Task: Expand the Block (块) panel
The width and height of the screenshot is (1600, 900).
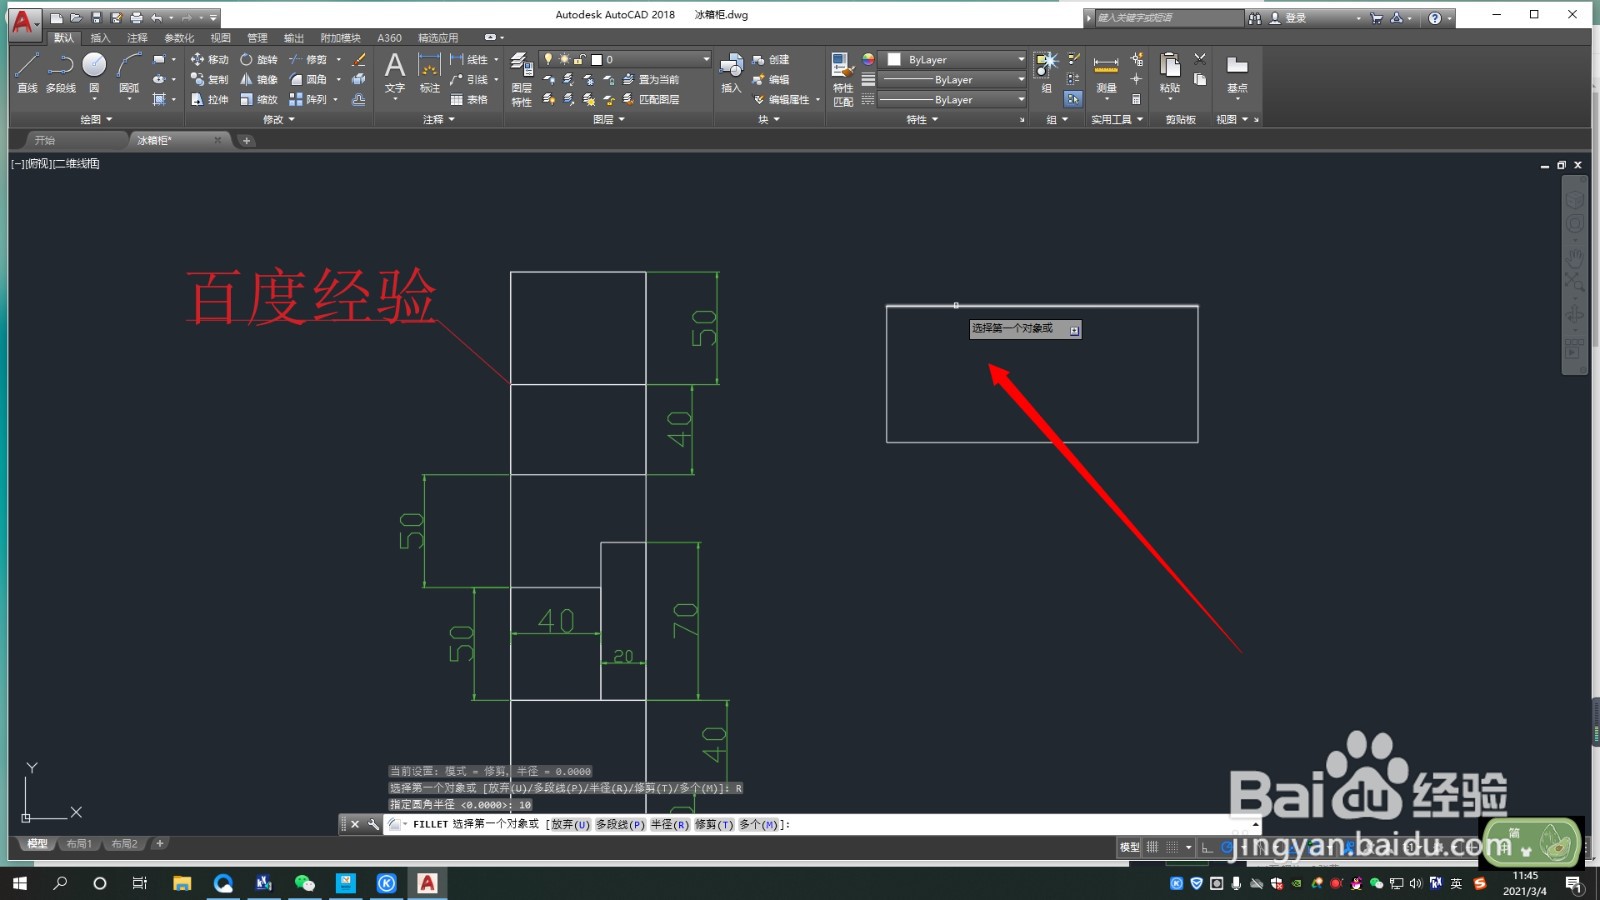Action: click(x=768, y=119)
